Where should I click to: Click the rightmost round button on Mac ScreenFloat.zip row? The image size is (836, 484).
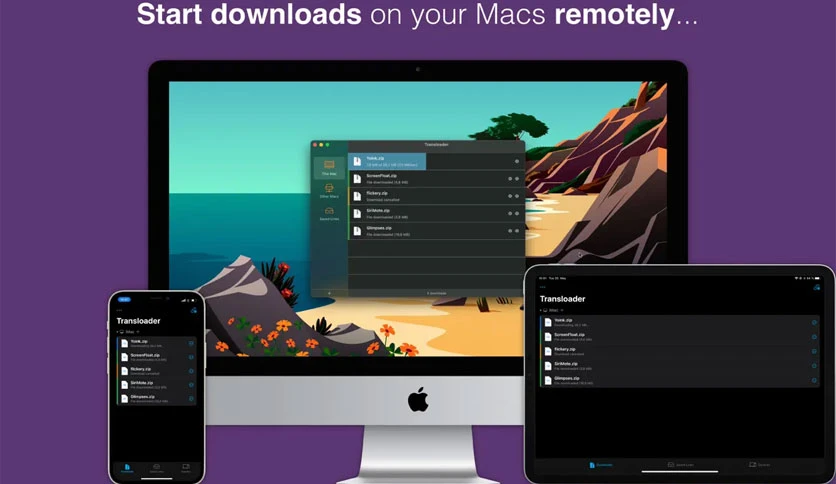pyautogui.click(x=517, y=179)
